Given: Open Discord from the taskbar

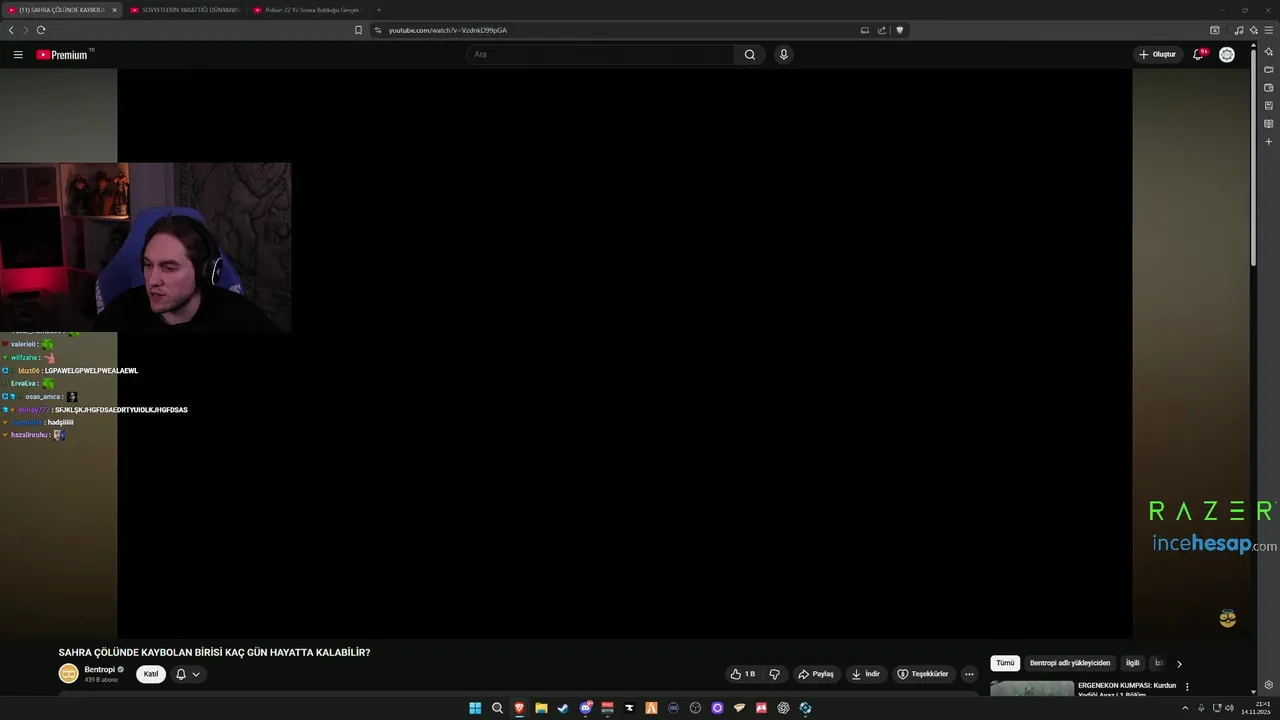Looking at the screenshot, I should pyautogui.click(x=585, y=708).
